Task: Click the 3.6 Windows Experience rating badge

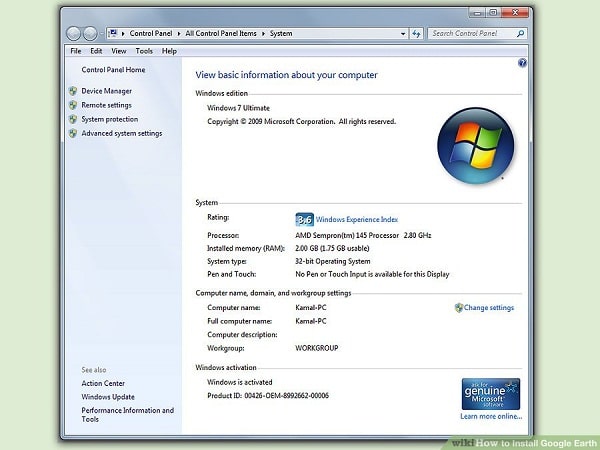Action: pyautogui.click(x=305, y=220)
